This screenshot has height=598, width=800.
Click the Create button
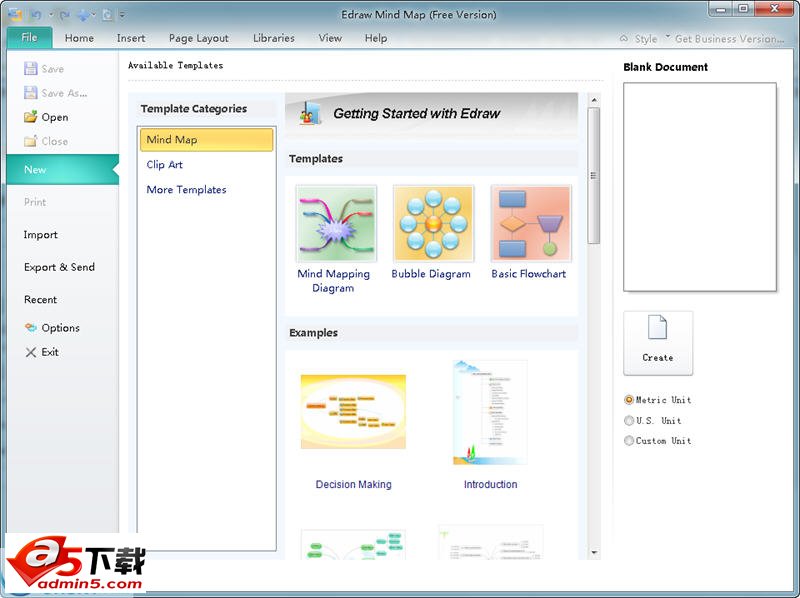658,343
